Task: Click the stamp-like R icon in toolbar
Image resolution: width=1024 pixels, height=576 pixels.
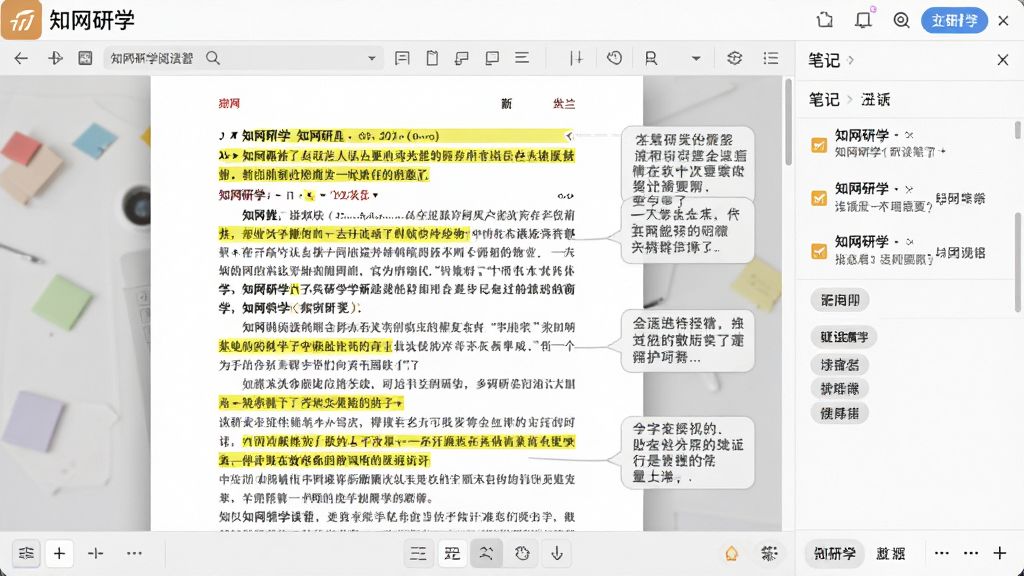Action: tap(651, 58)
